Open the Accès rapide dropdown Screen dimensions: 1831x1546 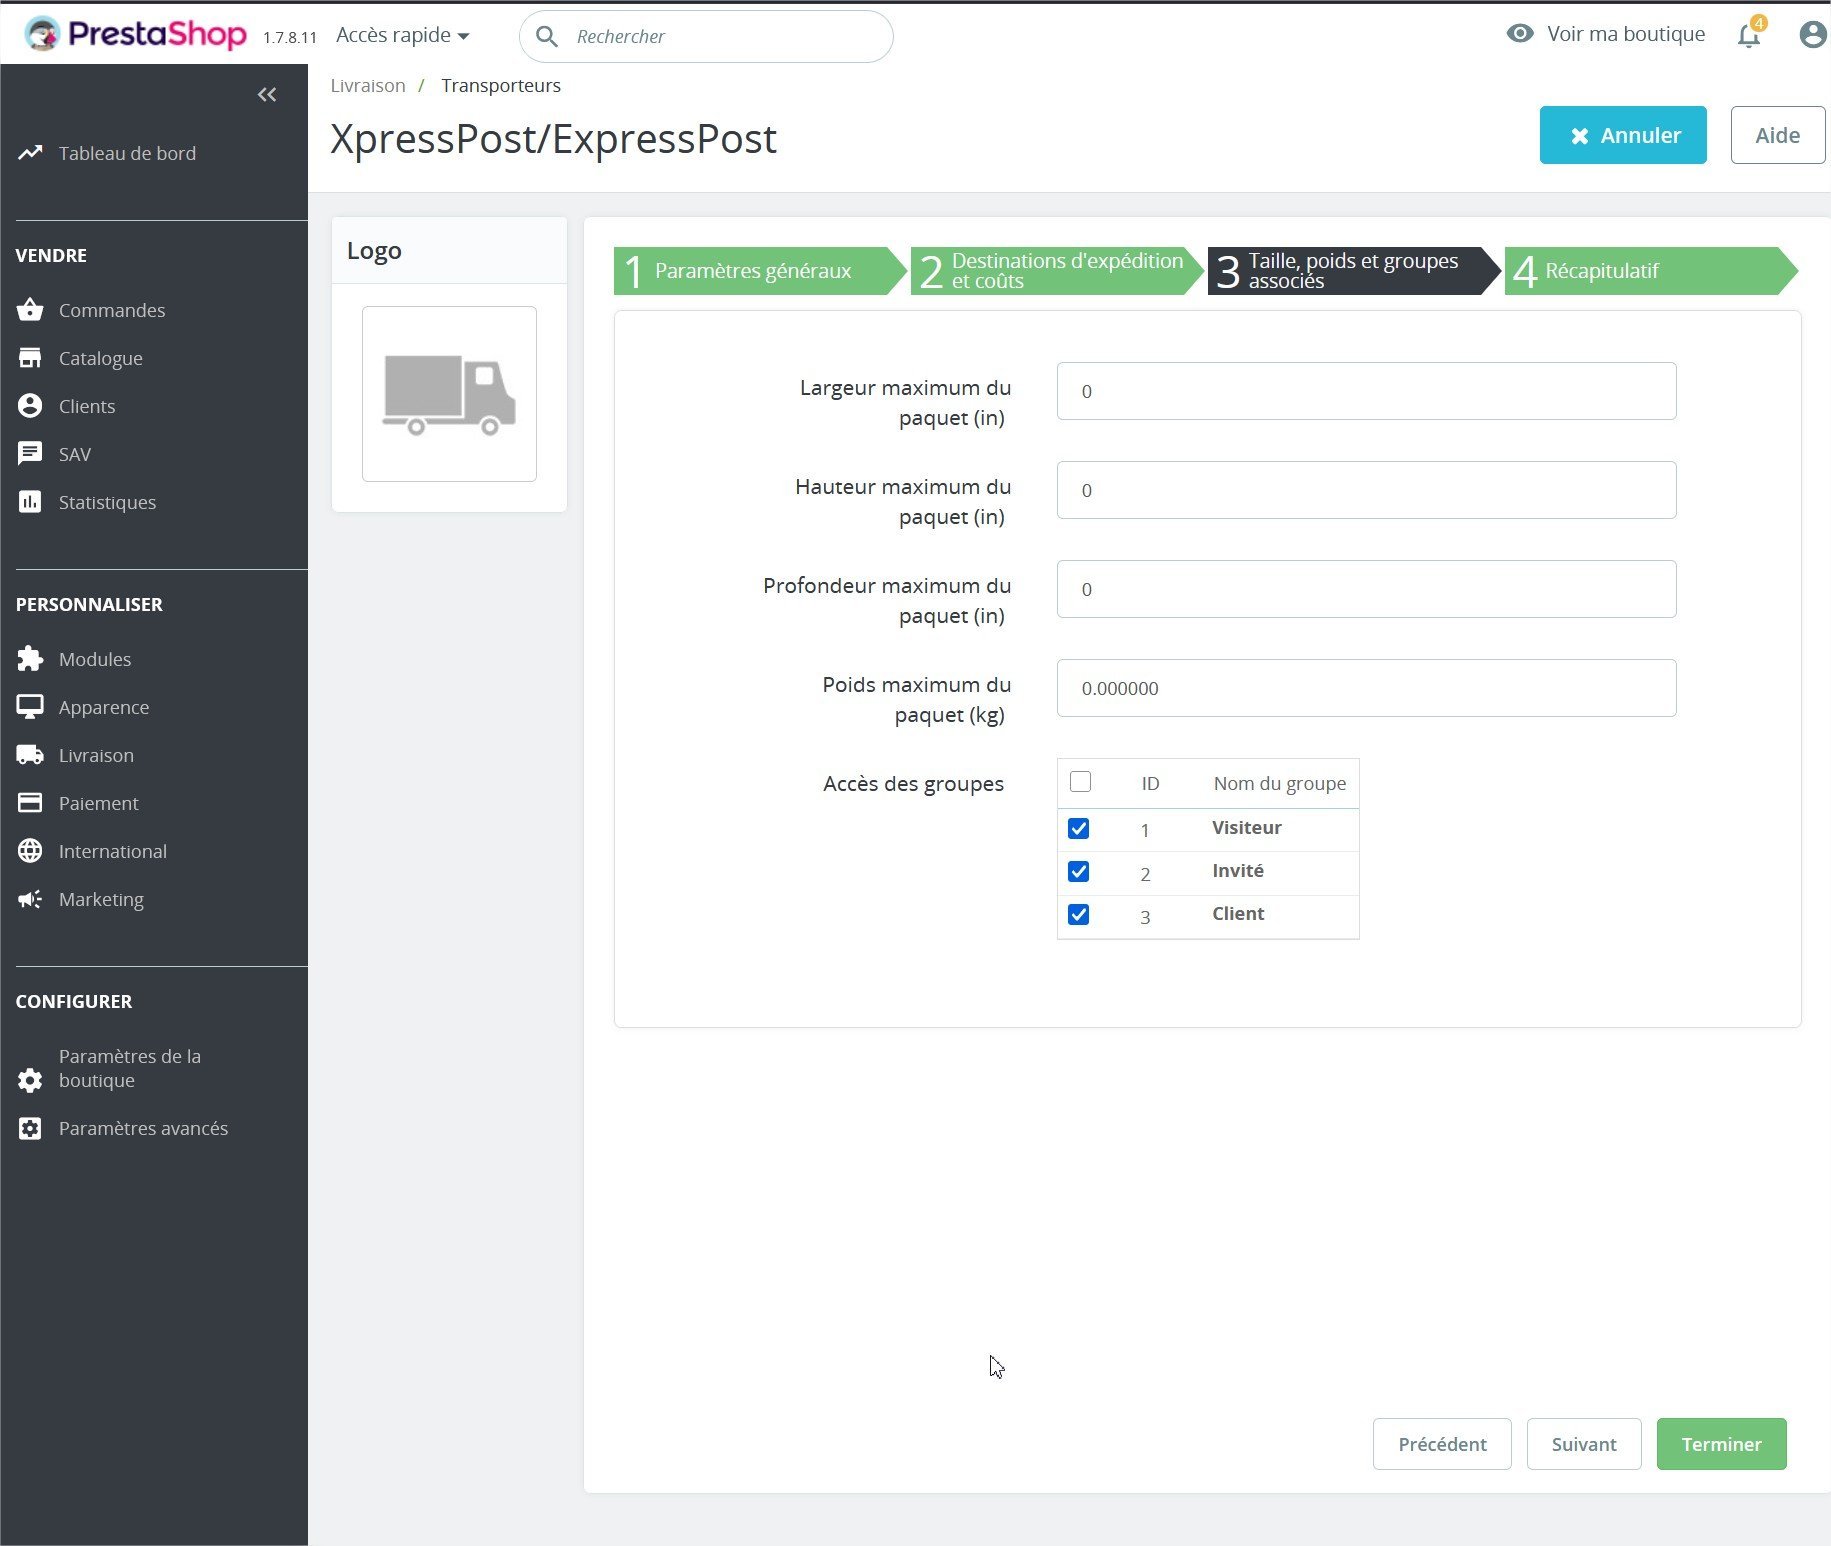(403, 35)
